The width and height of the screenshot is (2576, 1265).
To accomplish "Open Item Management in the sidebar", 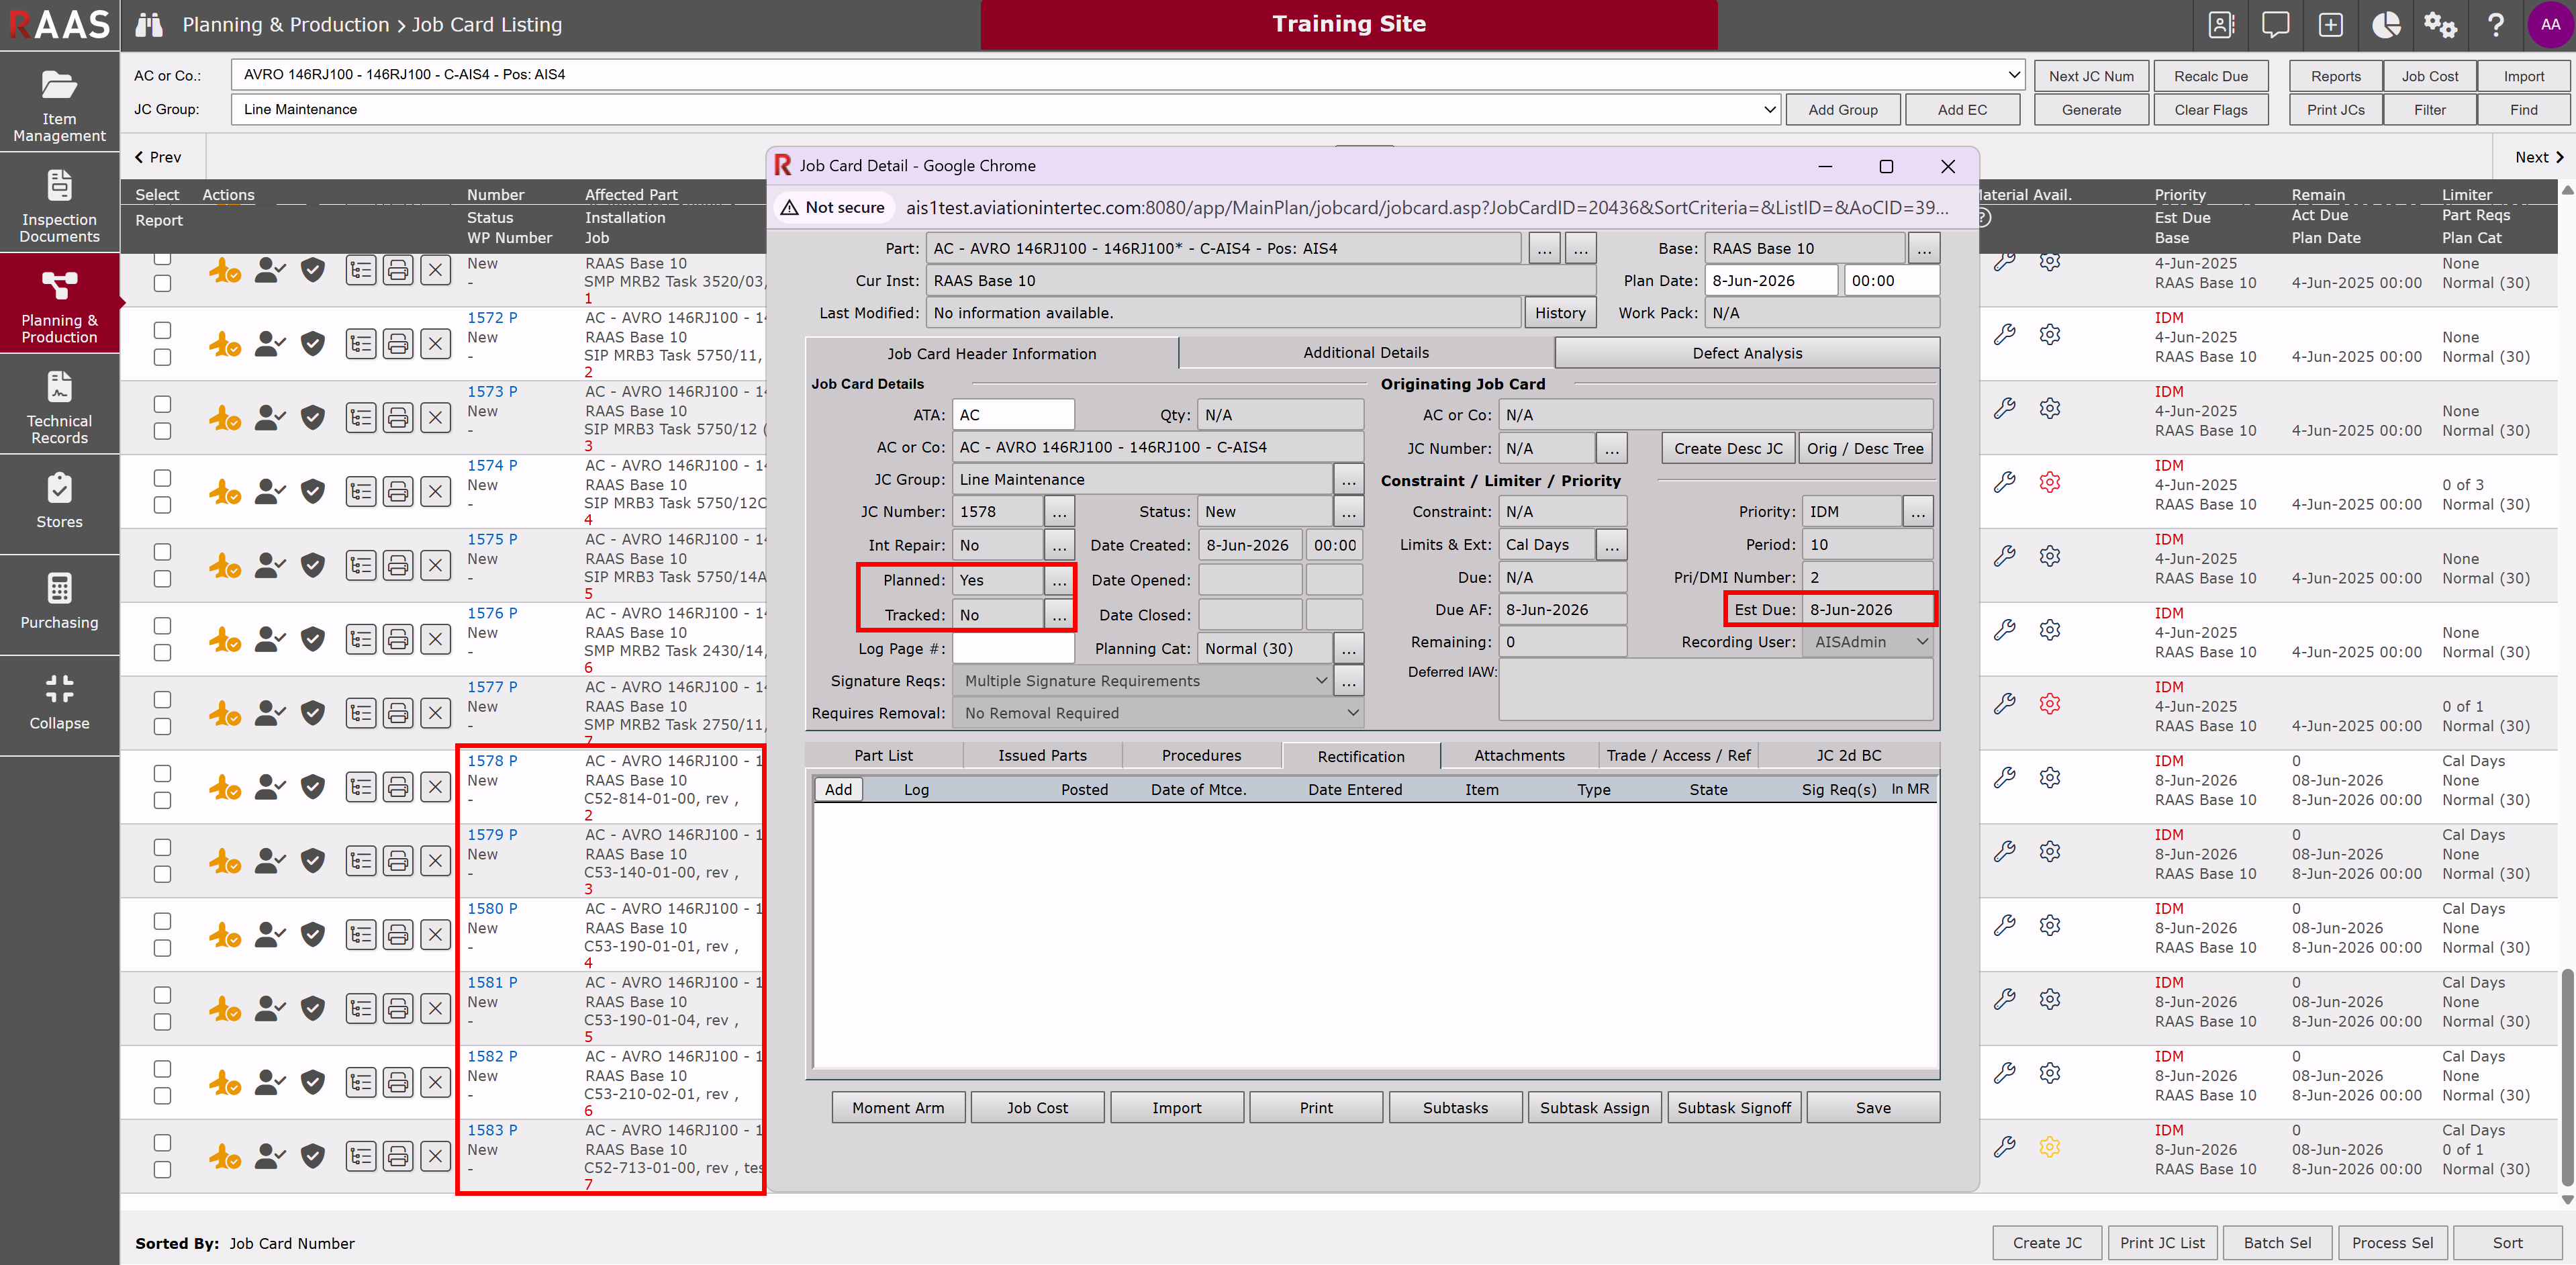I will pyautogui.click(x=59, y=103).
